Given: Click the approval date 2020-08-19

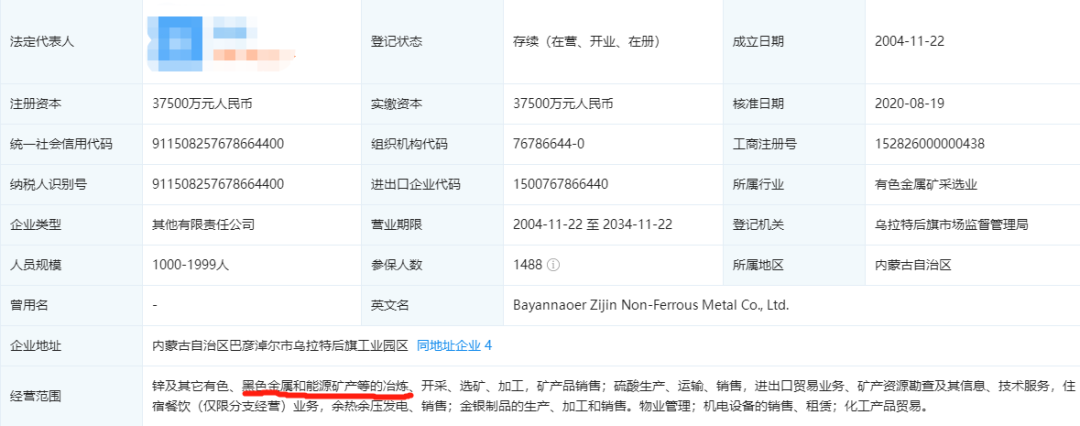Looking at the screenshot, I should (909, 104).
